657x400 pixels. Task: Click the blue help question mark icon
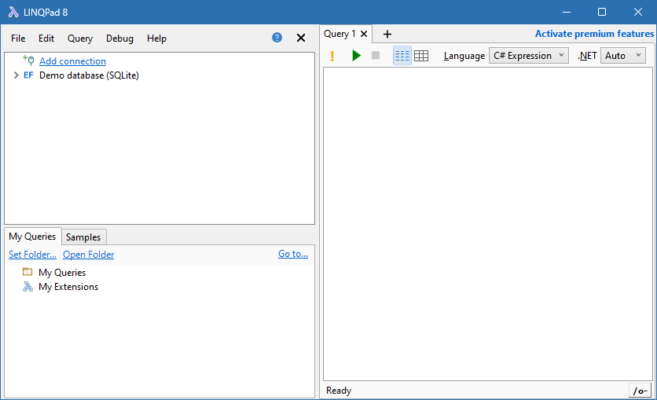coord(277,38)
